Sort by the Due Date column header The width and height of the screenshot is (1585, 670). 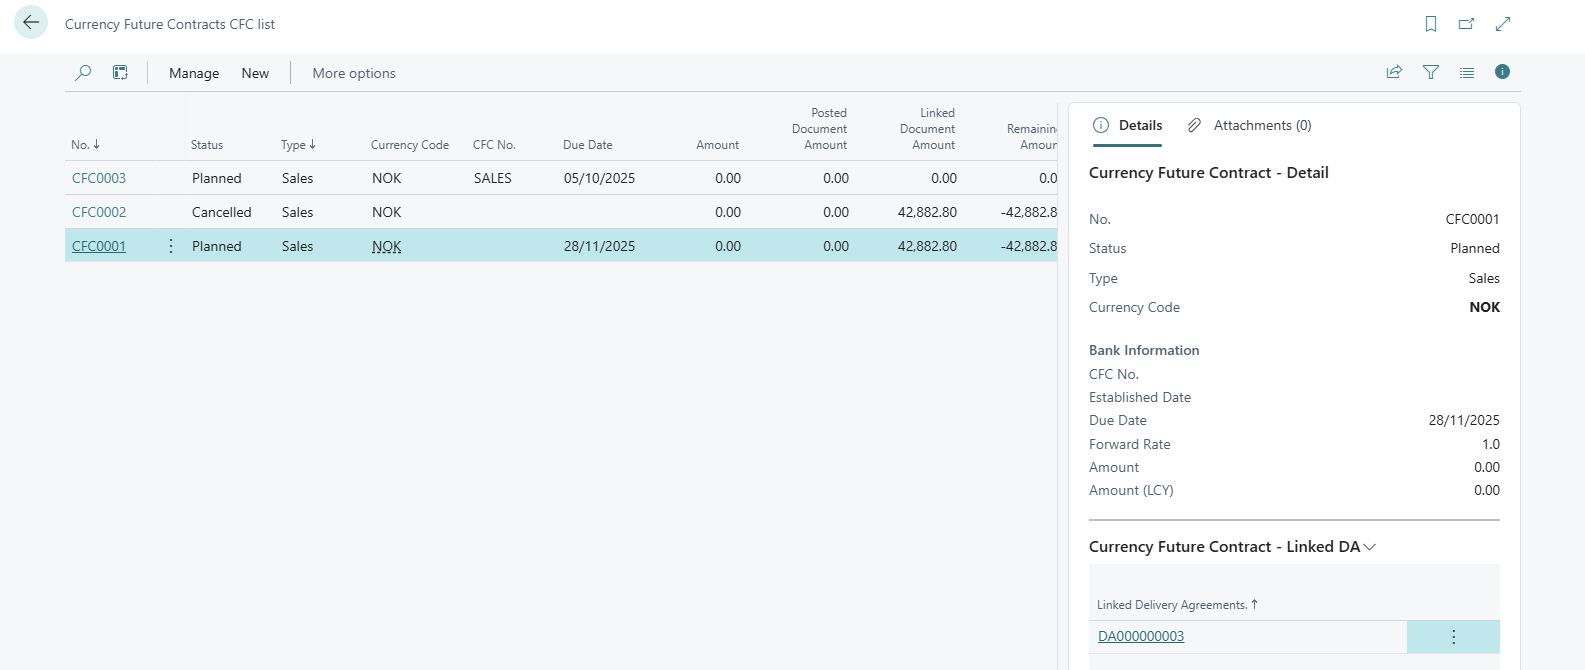(x=588, y=145)
